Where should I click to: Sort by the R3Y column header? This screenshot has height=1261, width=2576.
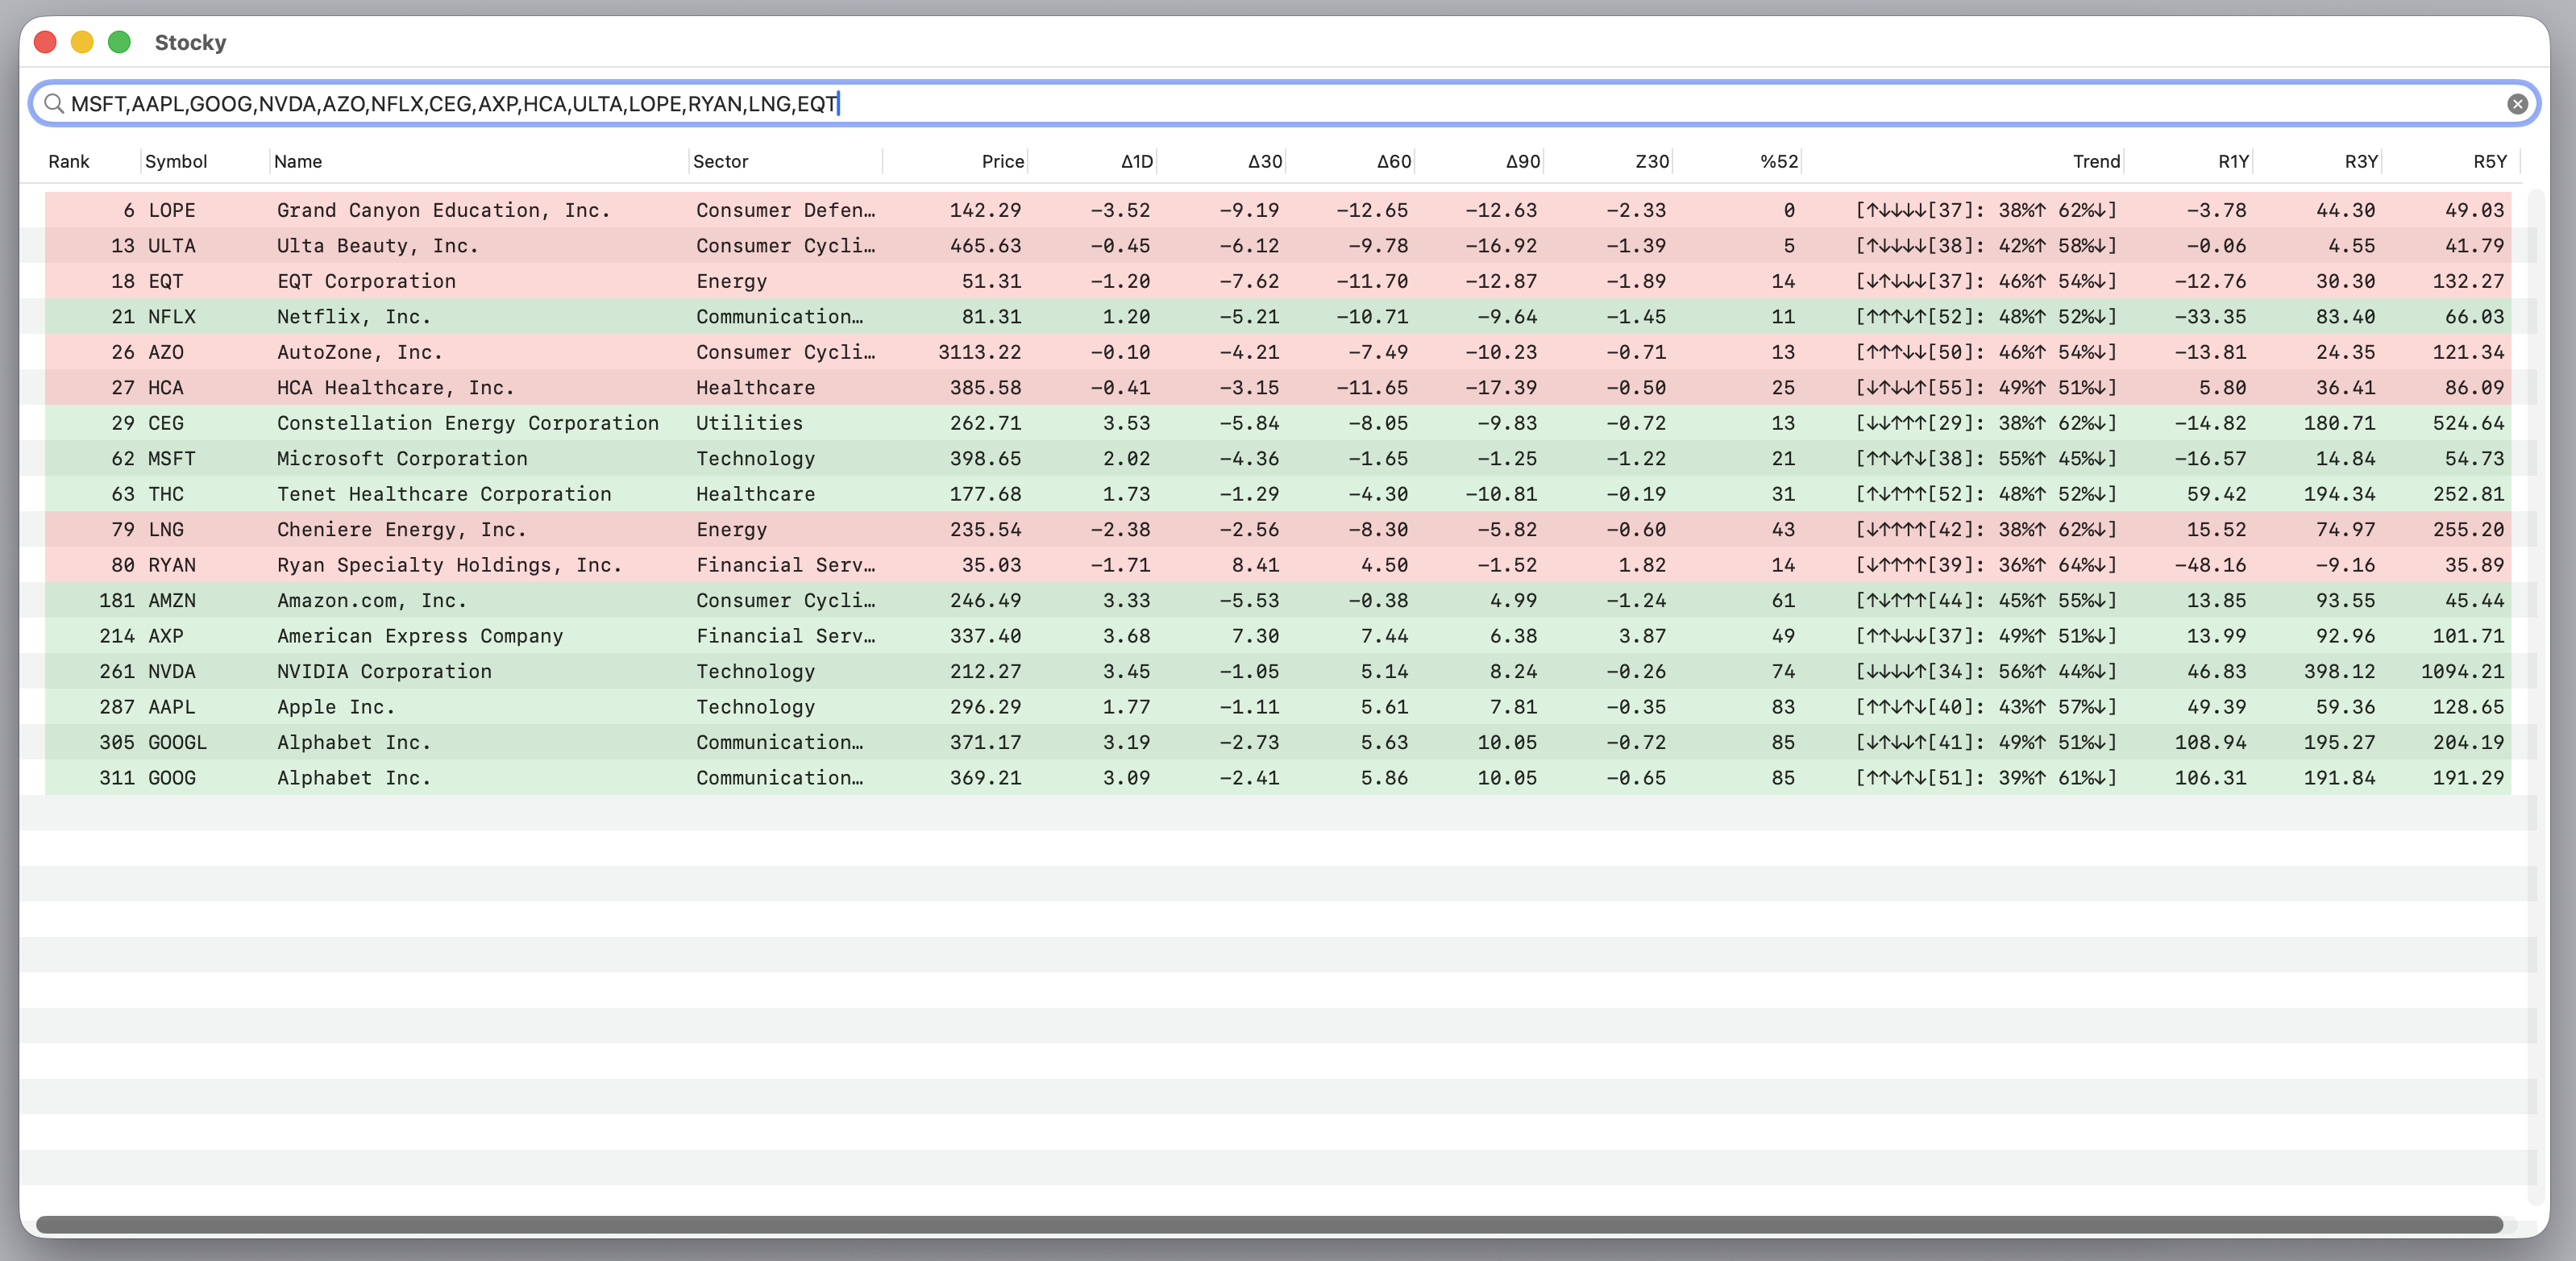click(2361, 161)
